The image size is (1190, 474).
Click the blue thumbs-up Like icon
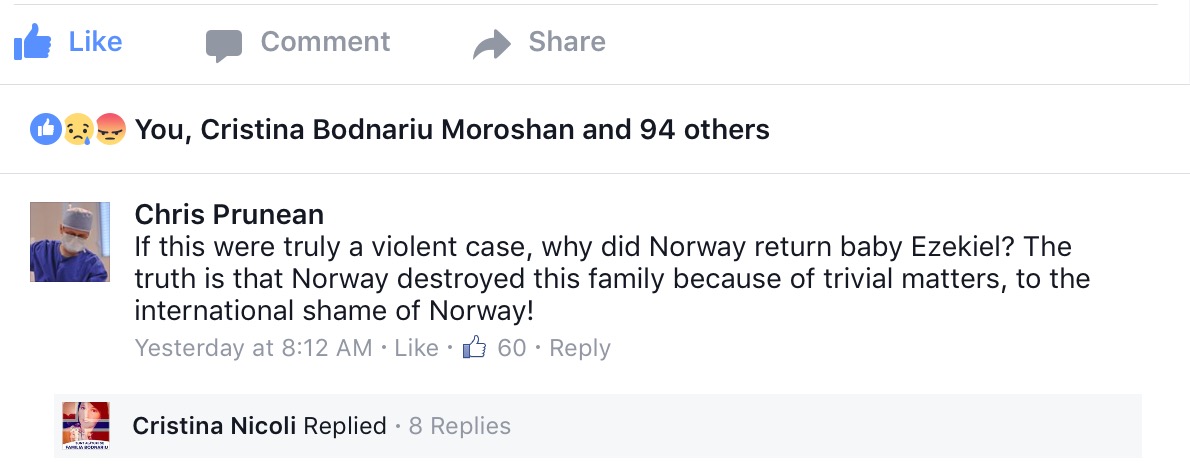pyautogui.click(x=32, y=42)
